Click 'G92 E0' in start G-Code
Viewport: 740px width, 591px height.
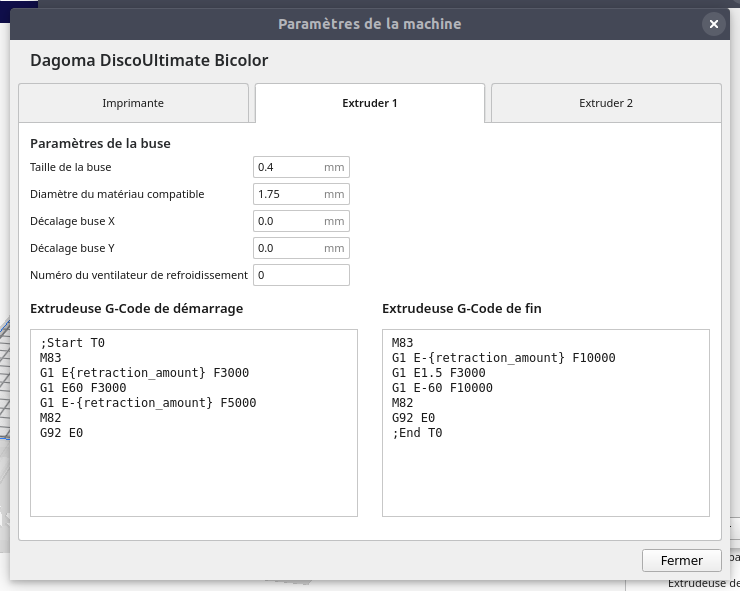click(x=61, y=433)
